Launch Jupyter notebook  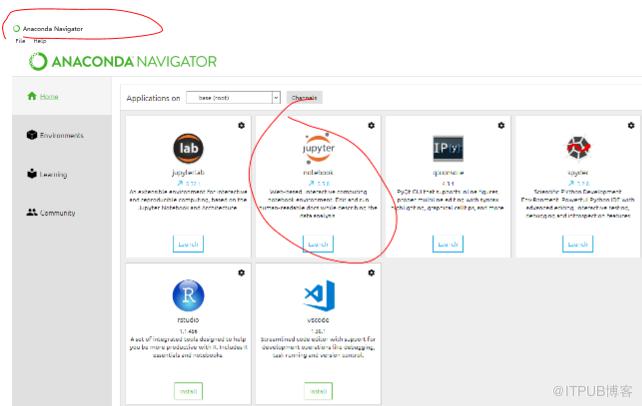318,244
